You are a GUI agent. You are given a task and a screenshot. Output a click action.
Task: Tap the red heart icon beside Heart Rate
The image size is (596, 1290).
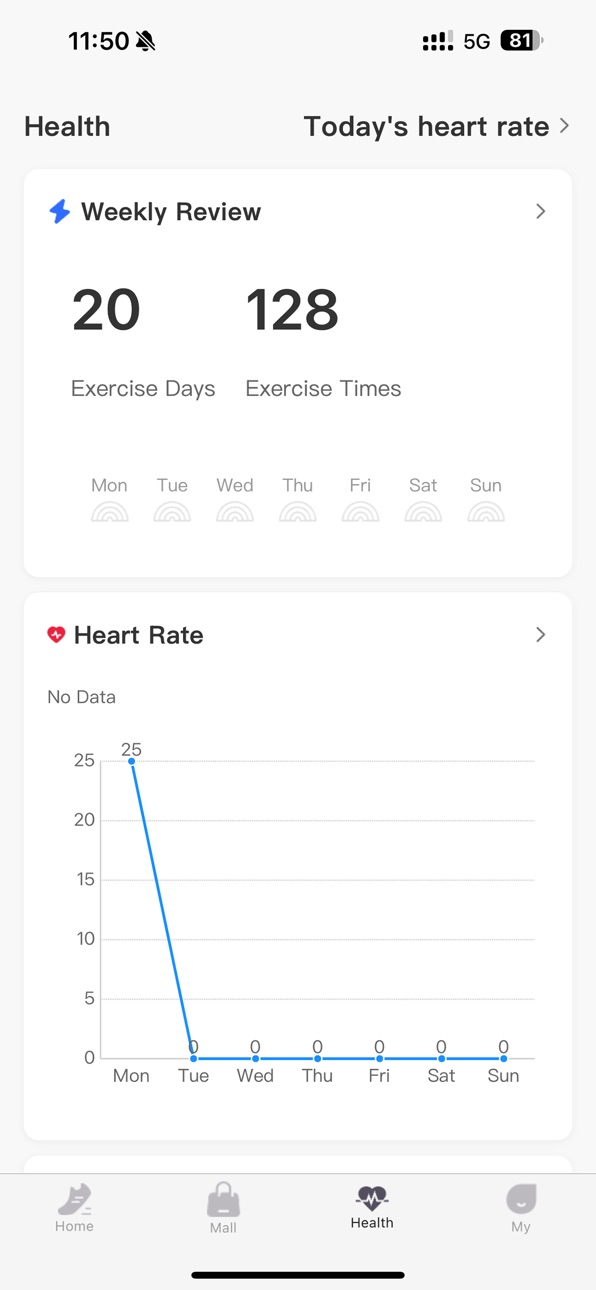click(56, 635)
